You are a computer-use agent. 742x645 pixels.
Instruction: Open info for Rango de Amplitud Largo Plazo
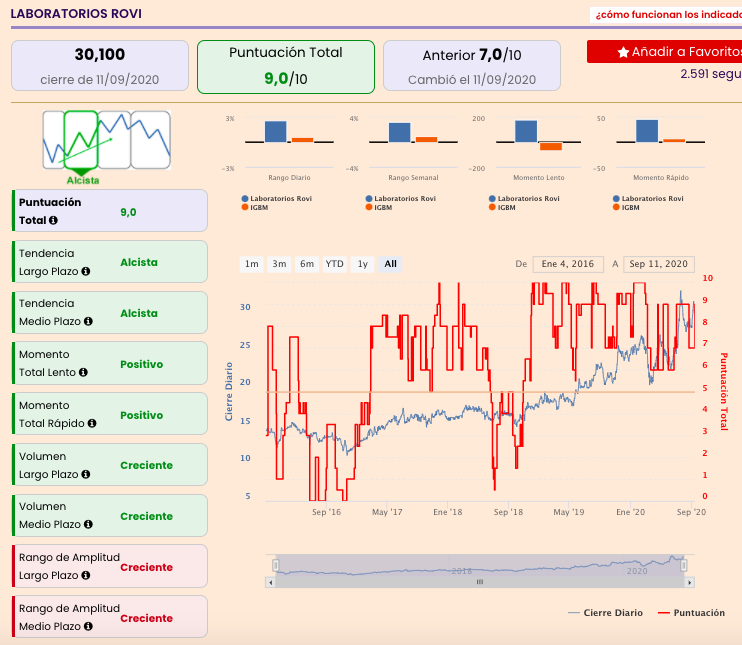point(86,575)
